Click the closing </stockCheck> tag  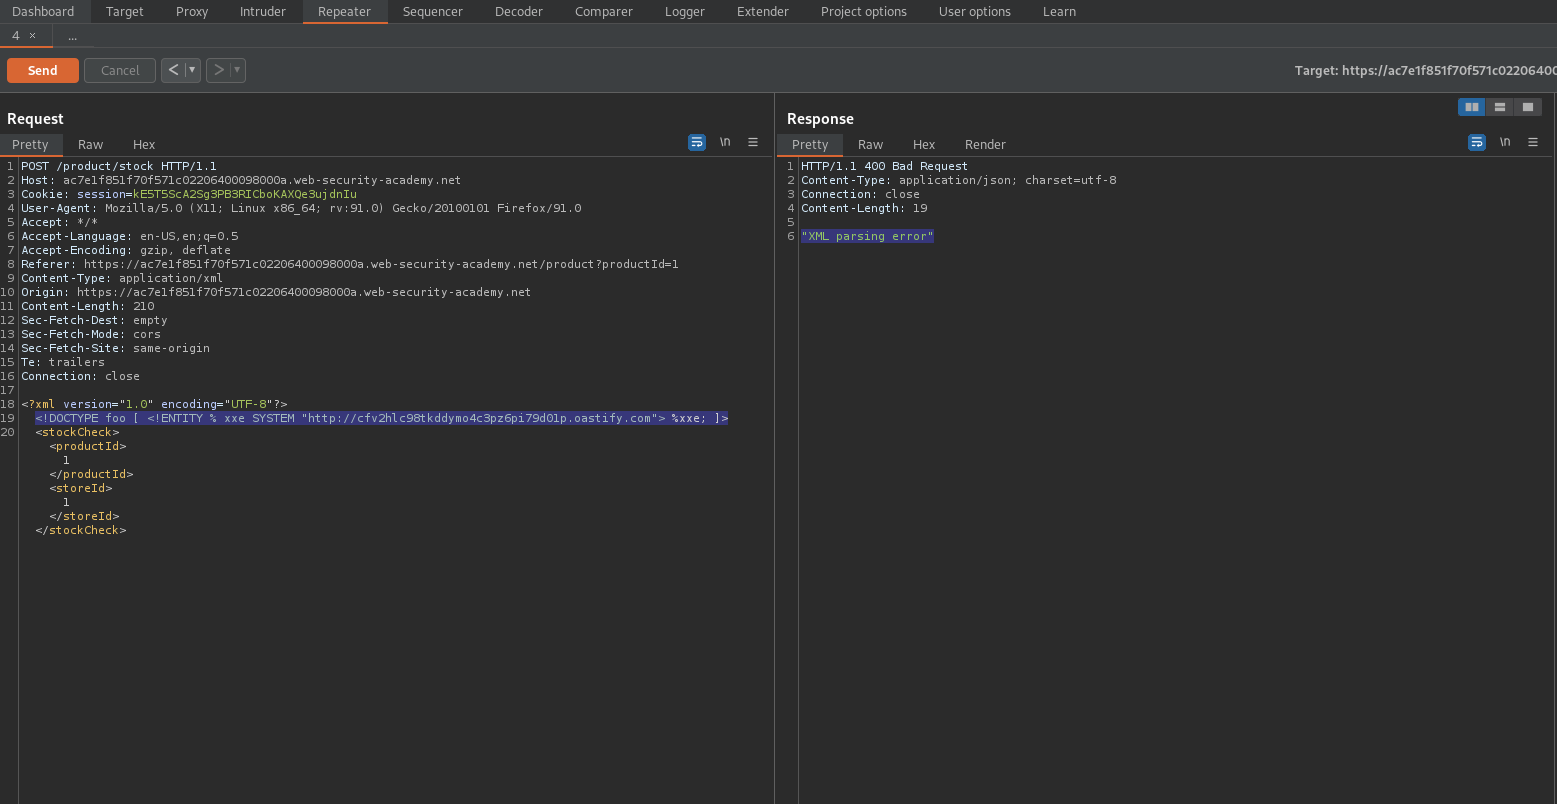[81, 530]
